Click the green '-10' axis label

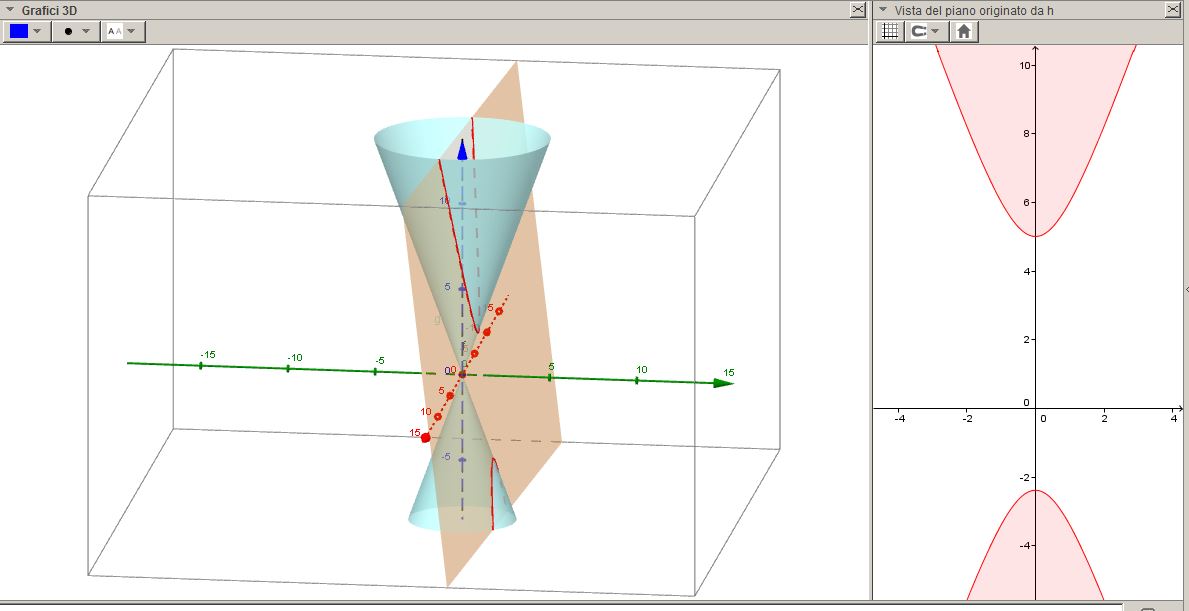295,358
